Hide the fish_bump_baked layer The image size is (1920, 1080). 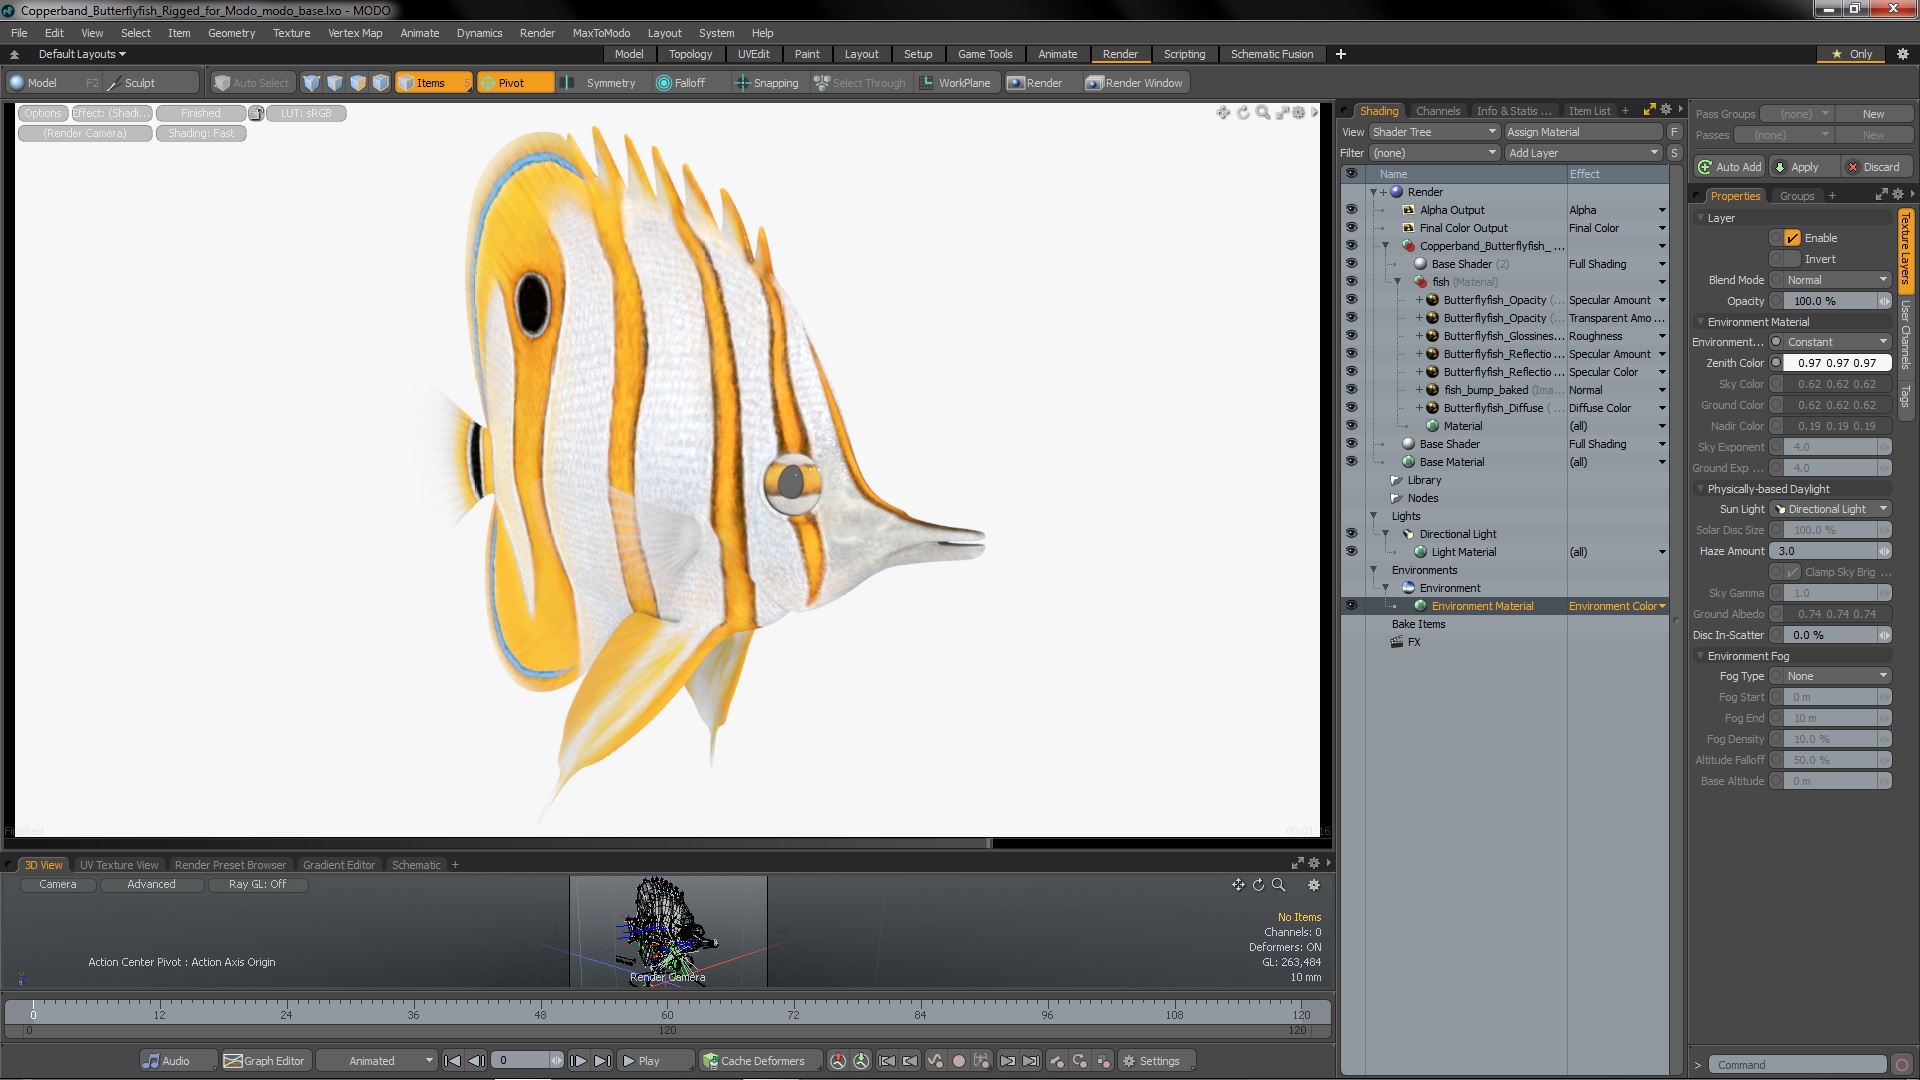pyautogui.click(x=1351, y=390)
